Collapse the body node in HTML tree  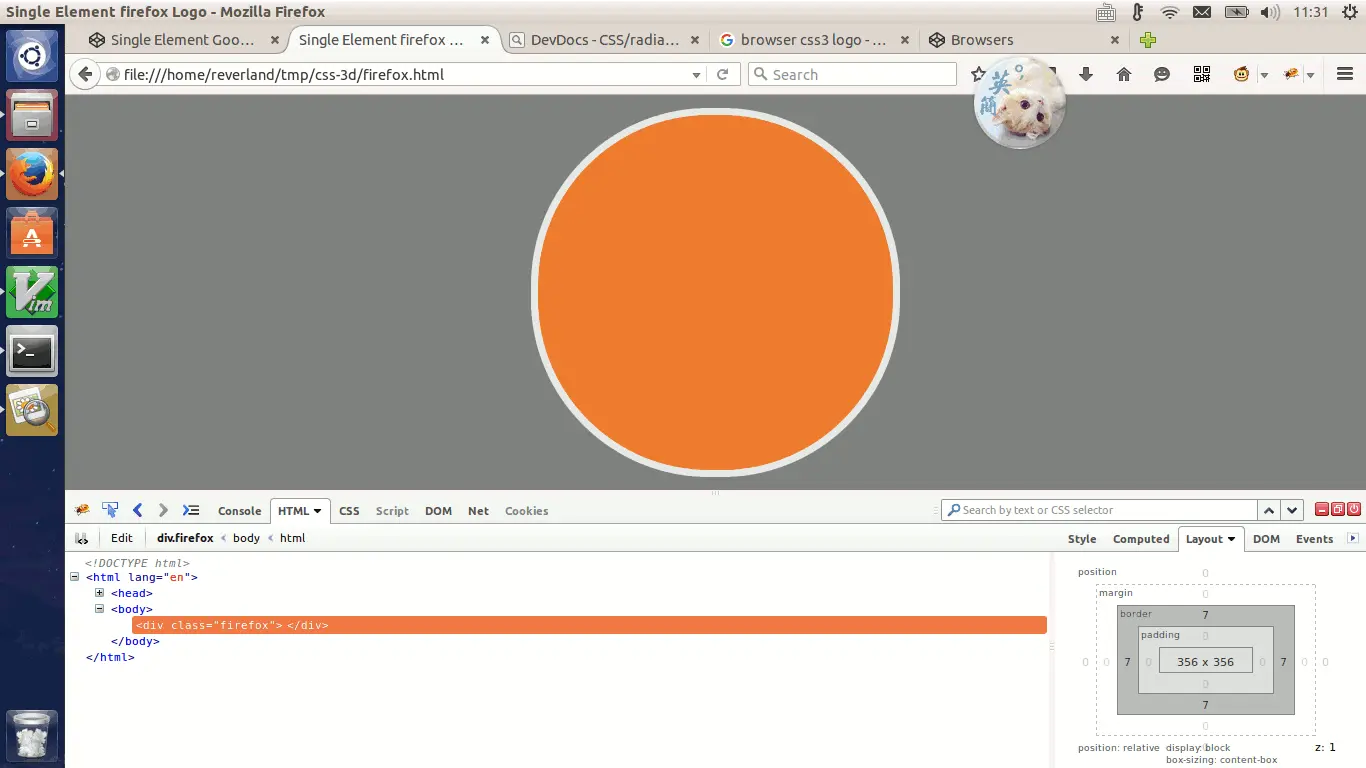coord(100,609)
